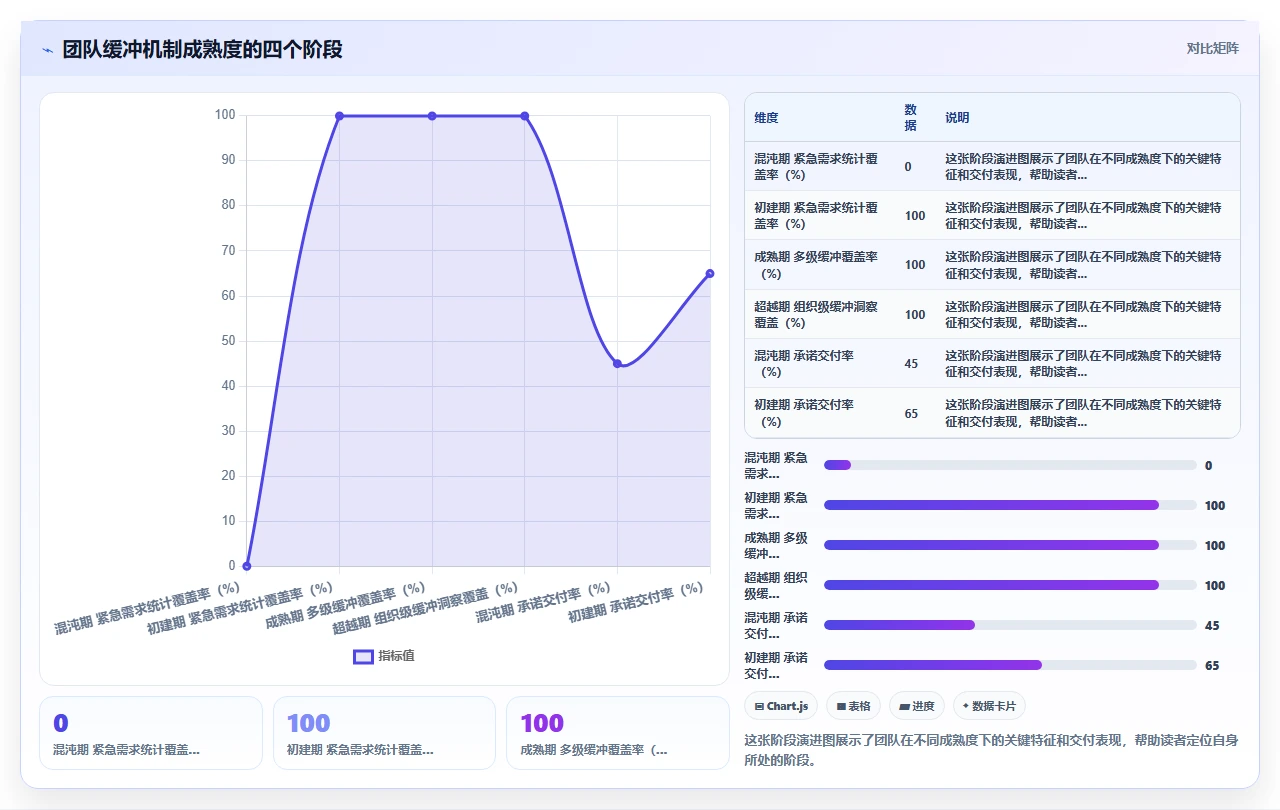Click the 表格 tag chip
1280x810 pixels.
[853, 706]
